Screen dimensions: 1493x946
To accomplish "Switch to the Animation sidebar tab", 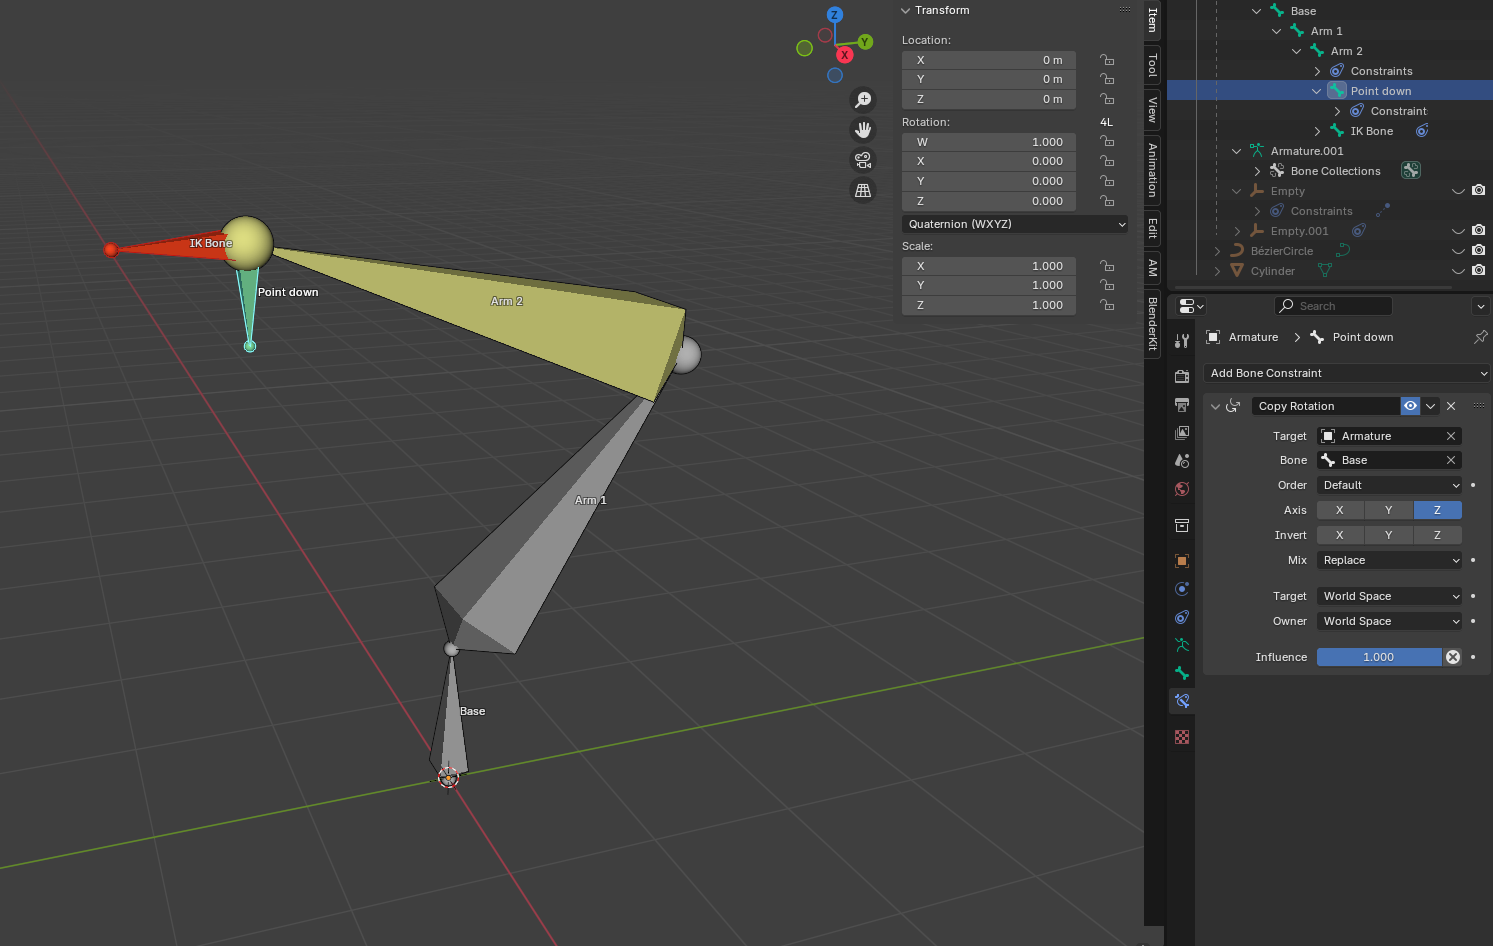I will [1152, 169].
